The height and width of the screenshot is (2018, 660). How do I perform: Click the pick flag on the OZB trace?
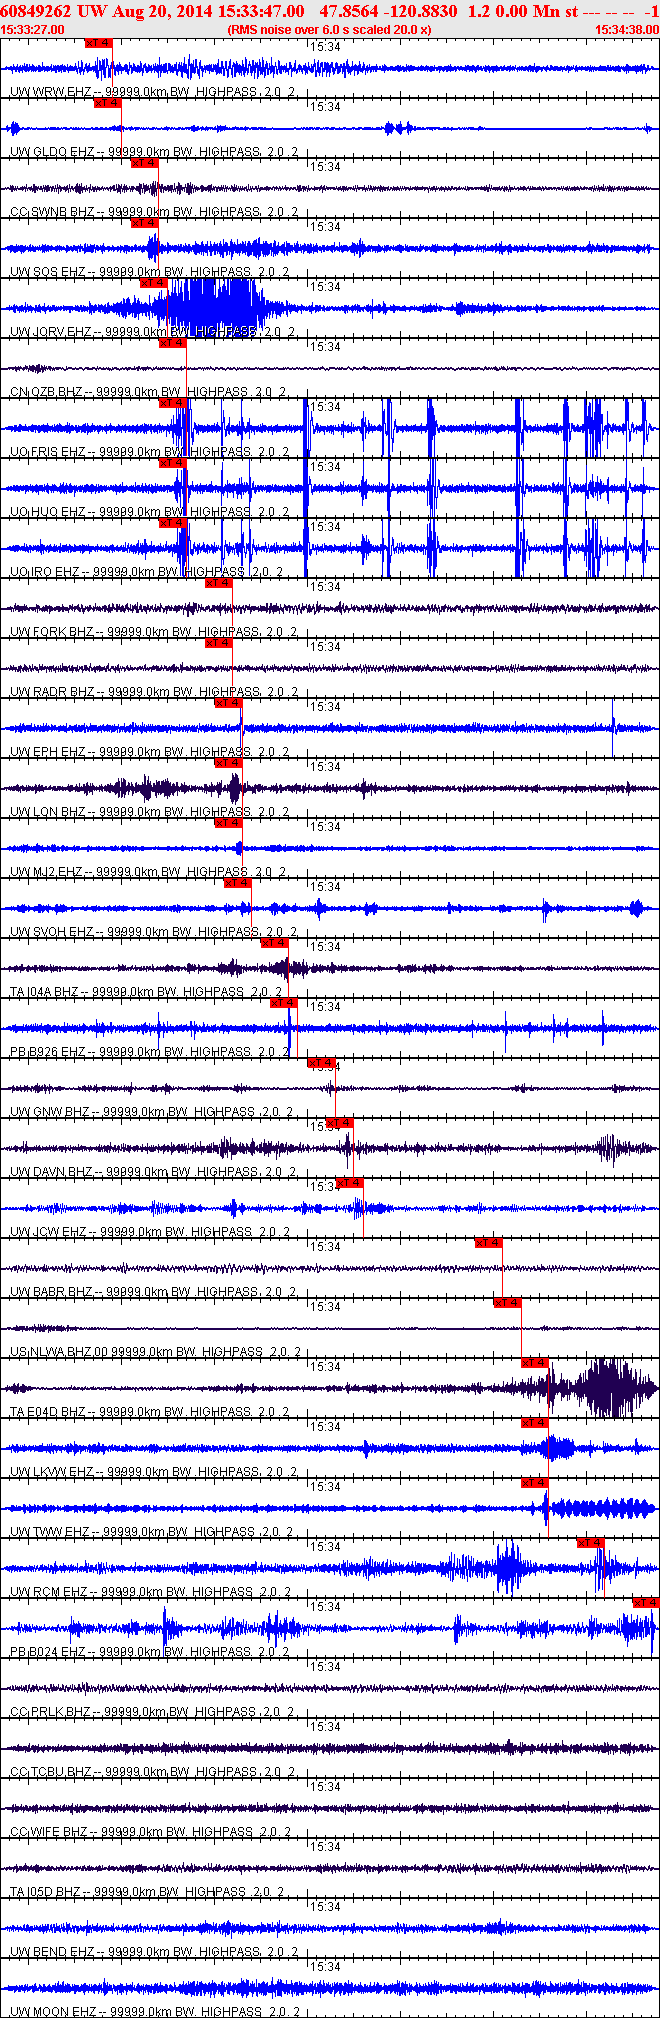[x=173, y=343]
